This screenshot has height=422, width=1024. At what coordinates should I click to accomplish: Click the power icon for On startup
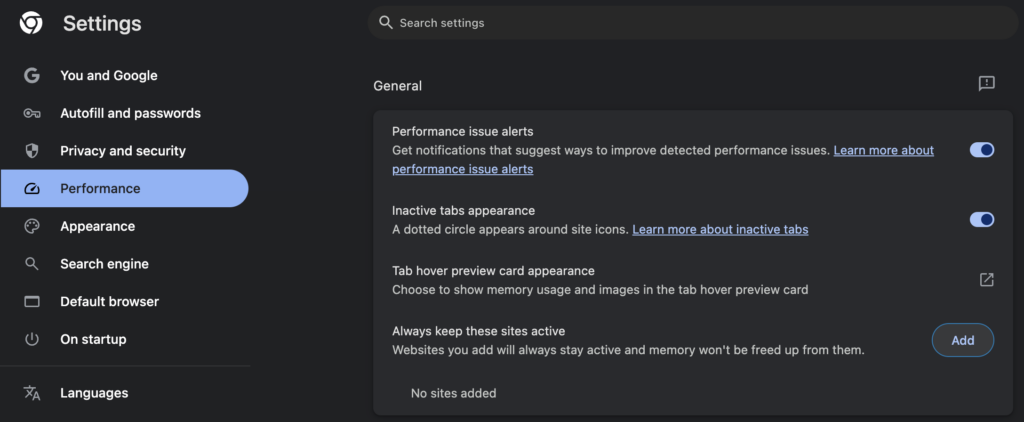(x=32, y=340)
